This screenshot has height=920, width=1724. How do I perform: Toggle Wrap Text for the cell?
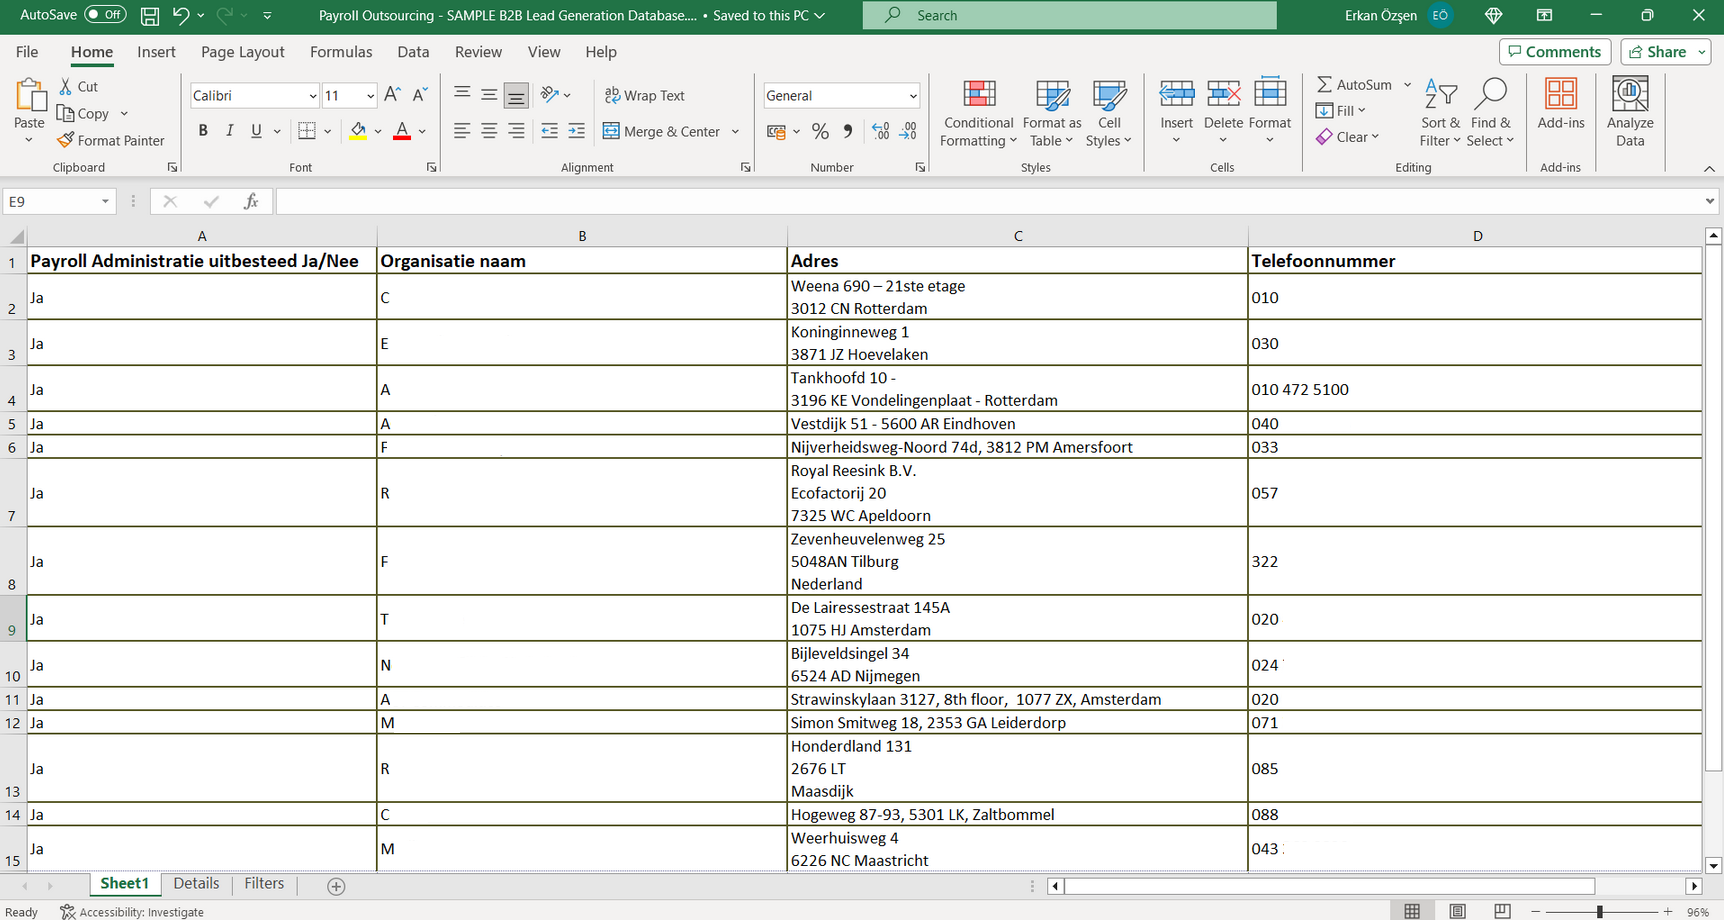[x=645, y=96]
